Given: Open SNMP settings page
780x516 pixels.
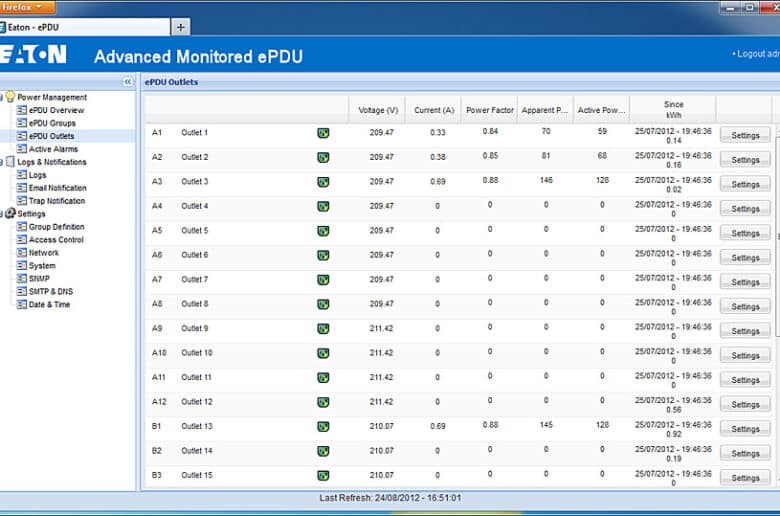Looking at the screenshot, I should (x=39, y=278).
